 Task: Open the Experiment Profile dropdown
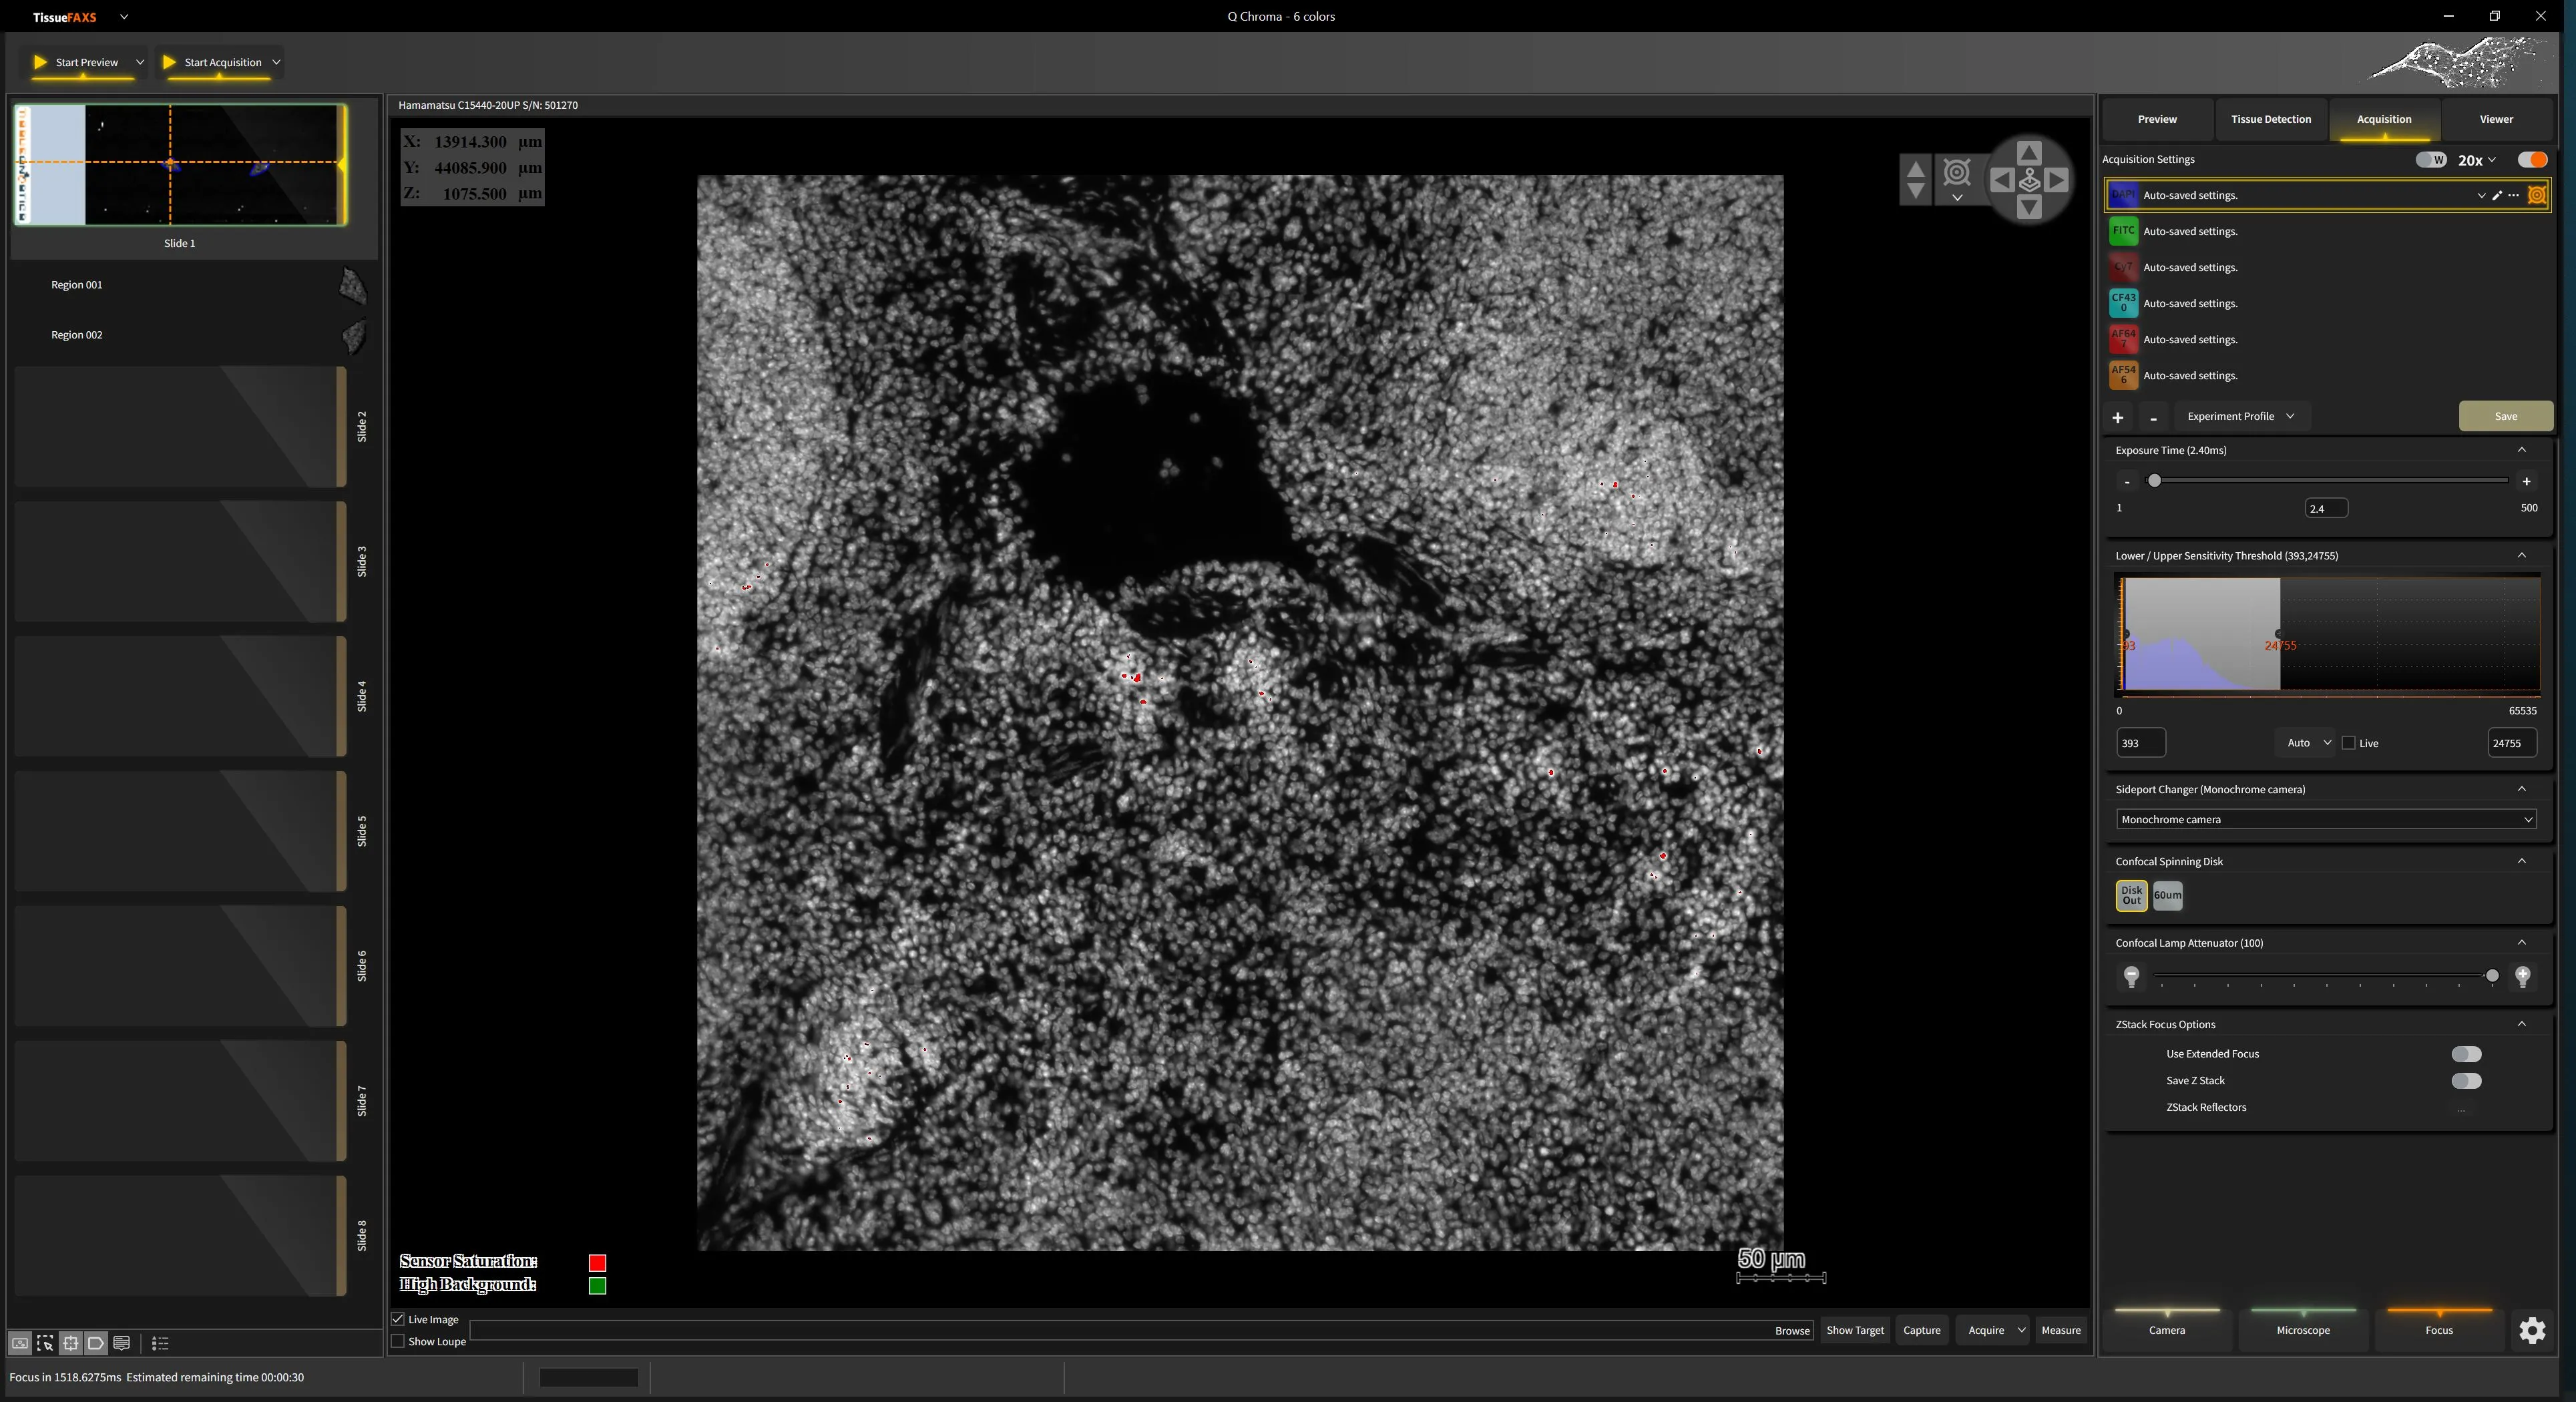click(2240, 416)
